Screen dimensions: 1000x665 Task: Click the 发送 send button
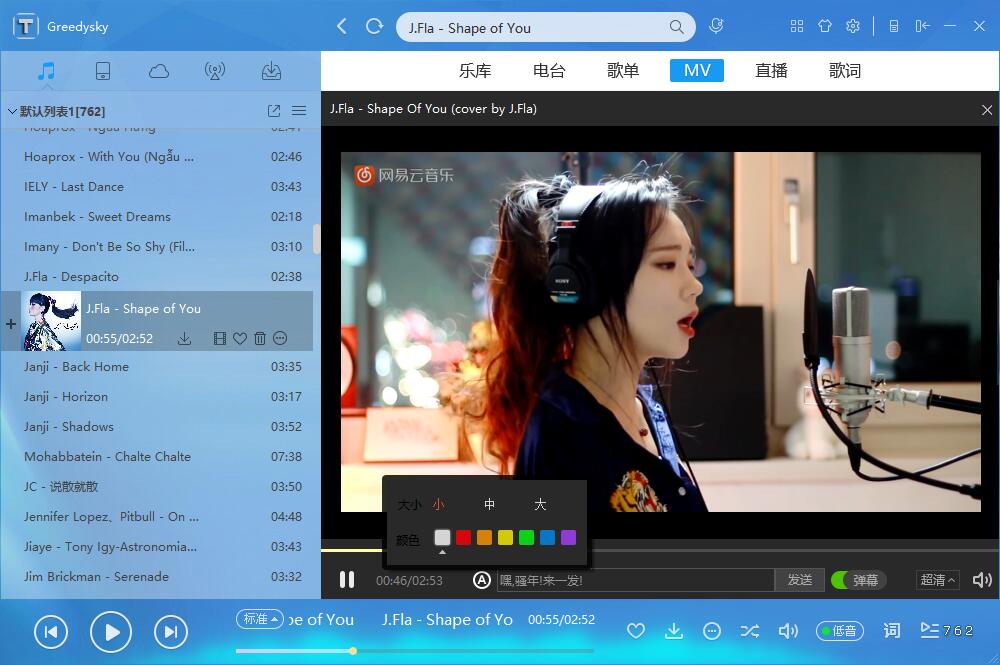(799, 580)
